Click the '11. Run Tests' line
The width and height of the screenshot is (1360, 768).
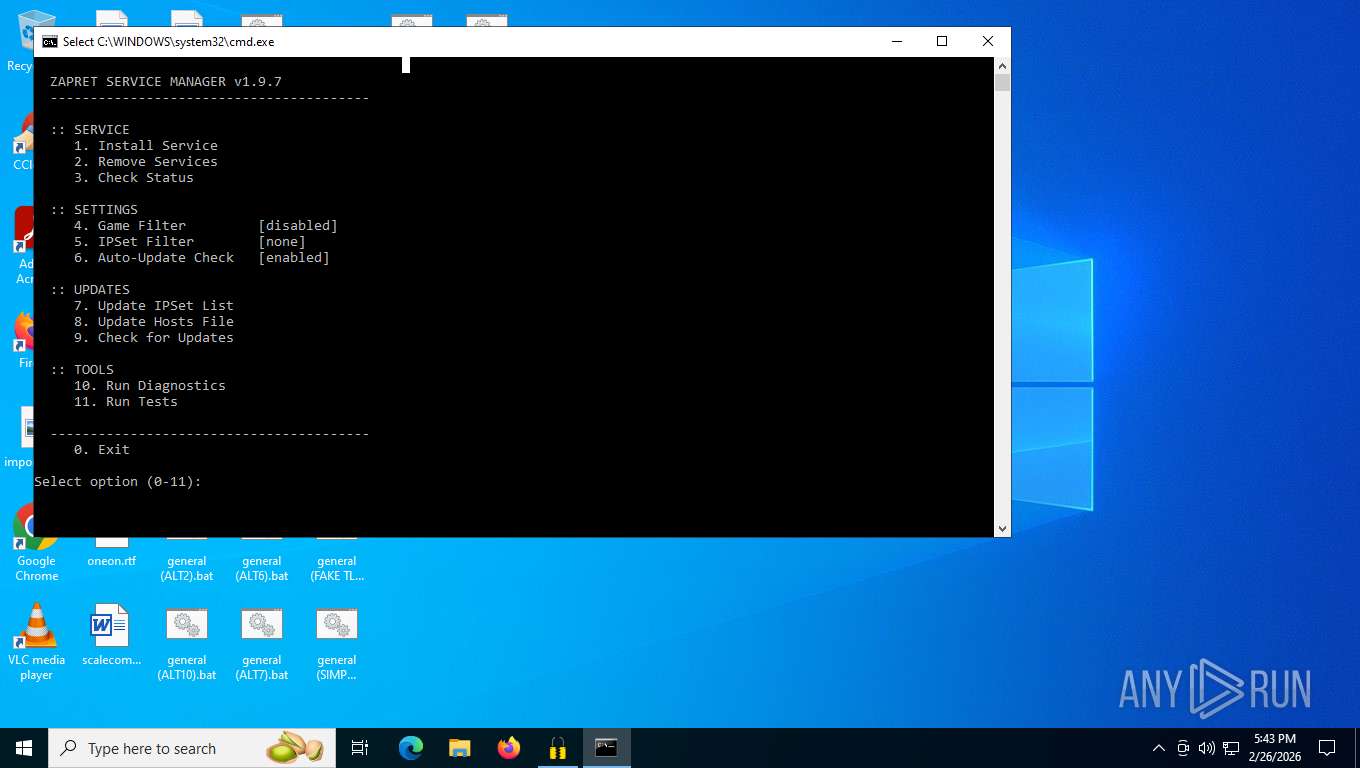click(x=126, y=402)
